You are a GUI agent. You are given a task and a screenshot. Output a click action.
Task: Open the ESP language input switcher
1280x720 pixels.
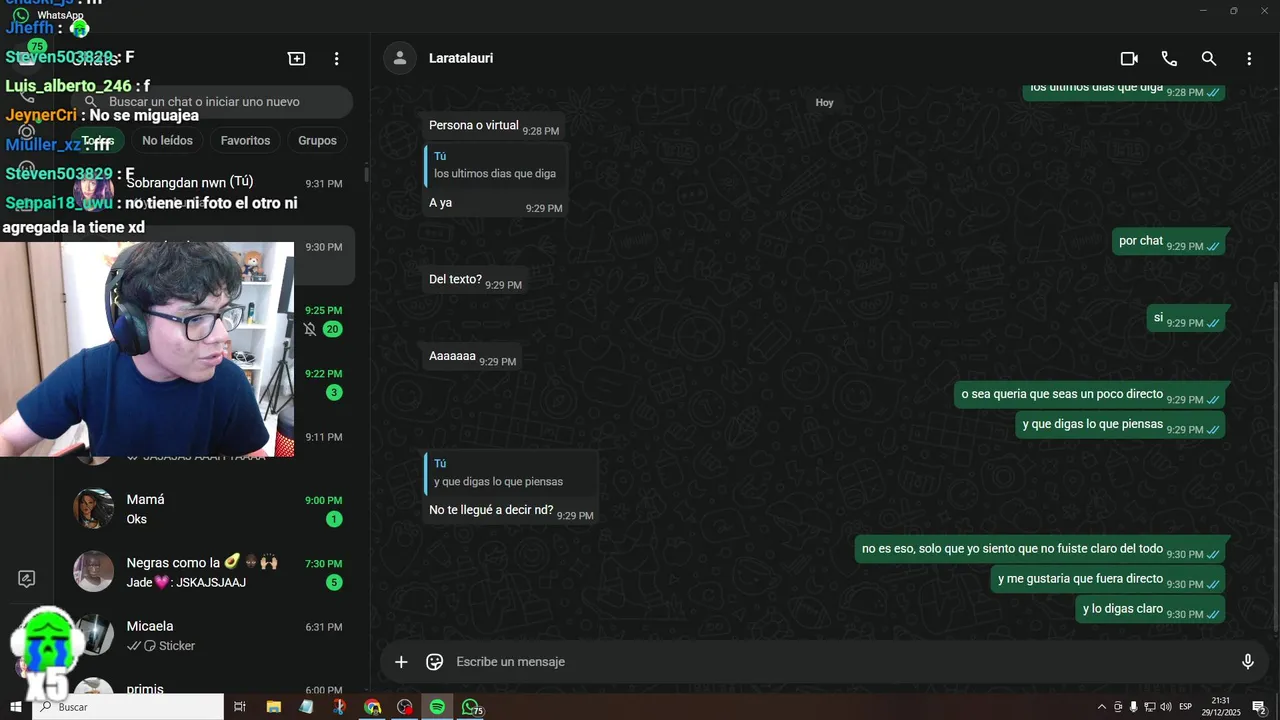[1186, 707]
